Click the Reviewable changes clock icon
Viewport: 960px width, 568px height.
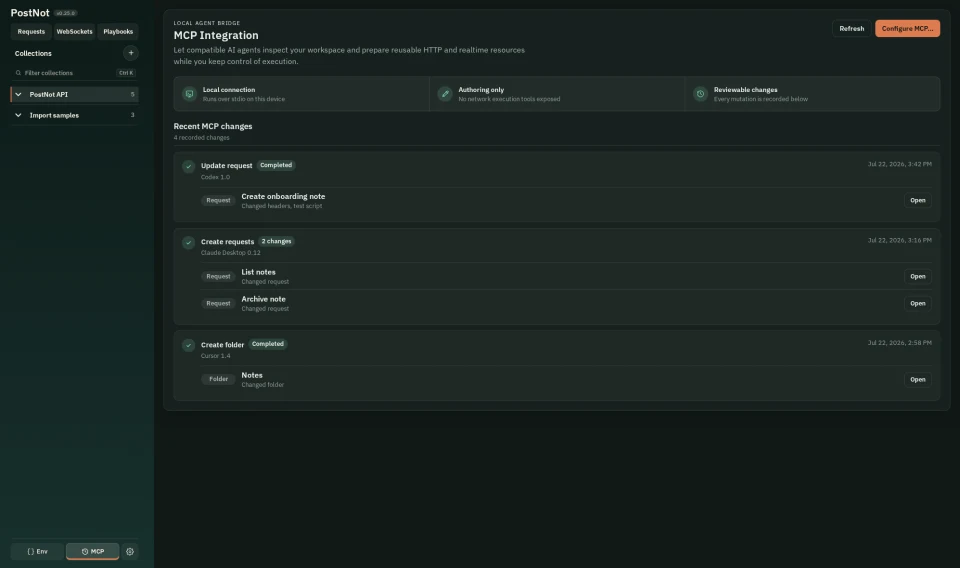pyautogui.click(x=700, y=94)
